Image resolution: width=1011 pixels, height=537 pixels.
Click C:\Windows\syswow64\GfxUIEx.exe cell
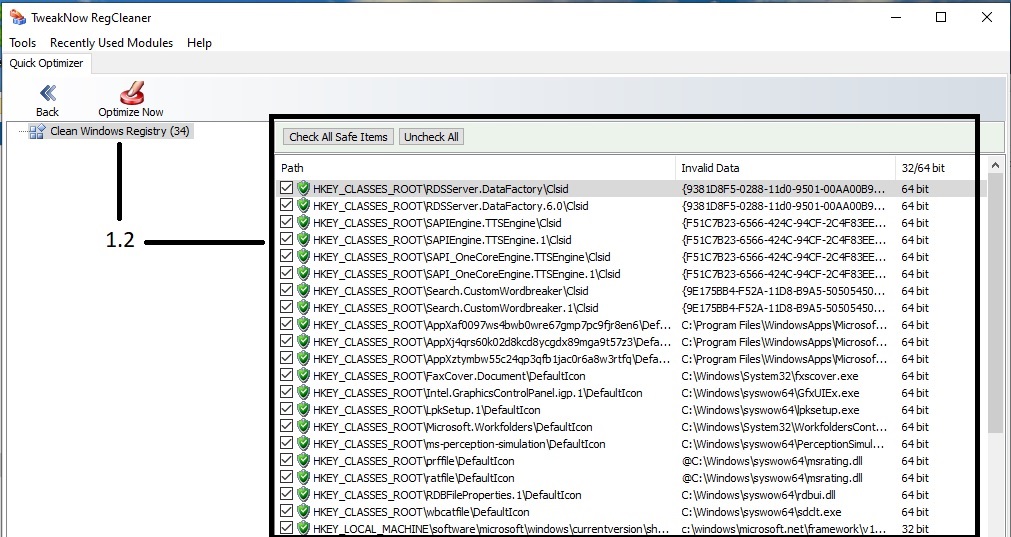(x=771, y=393)
